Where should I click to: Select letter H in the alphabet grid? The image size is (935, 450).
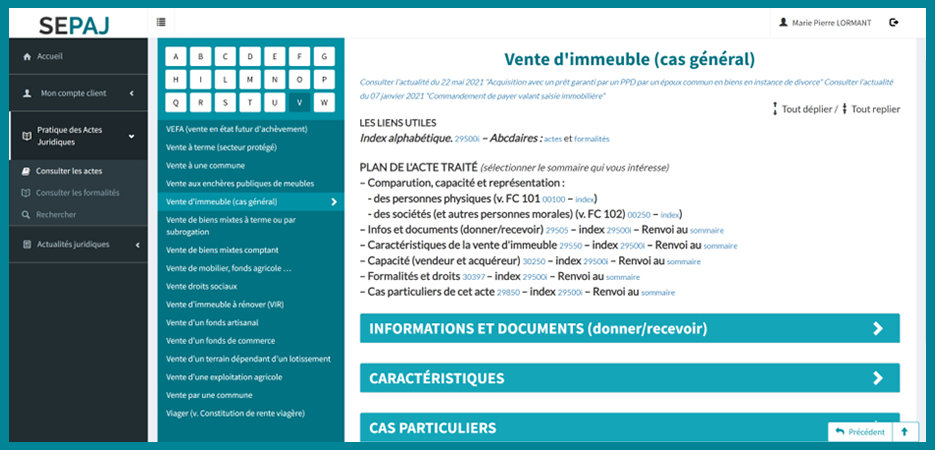176,79
